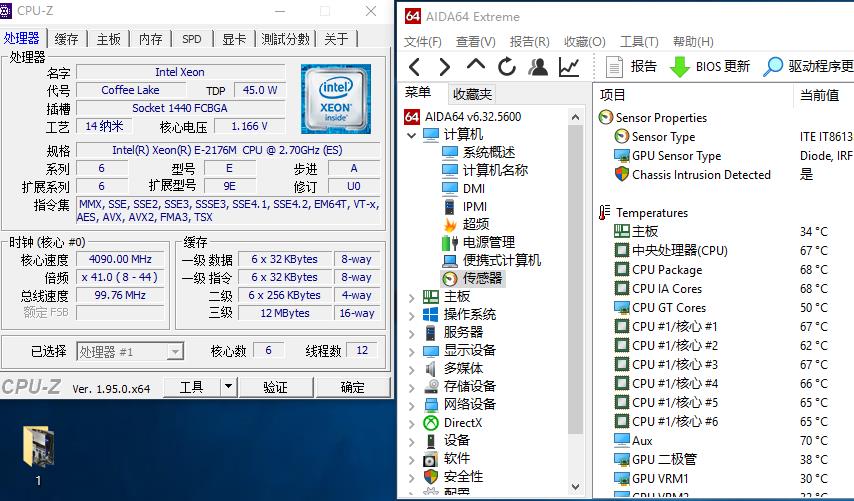Click the Intel Xeon inside logo
Image resolution: width=854 pixels, height=501 pixels.
pyautogui.click(x=336, y=99)
